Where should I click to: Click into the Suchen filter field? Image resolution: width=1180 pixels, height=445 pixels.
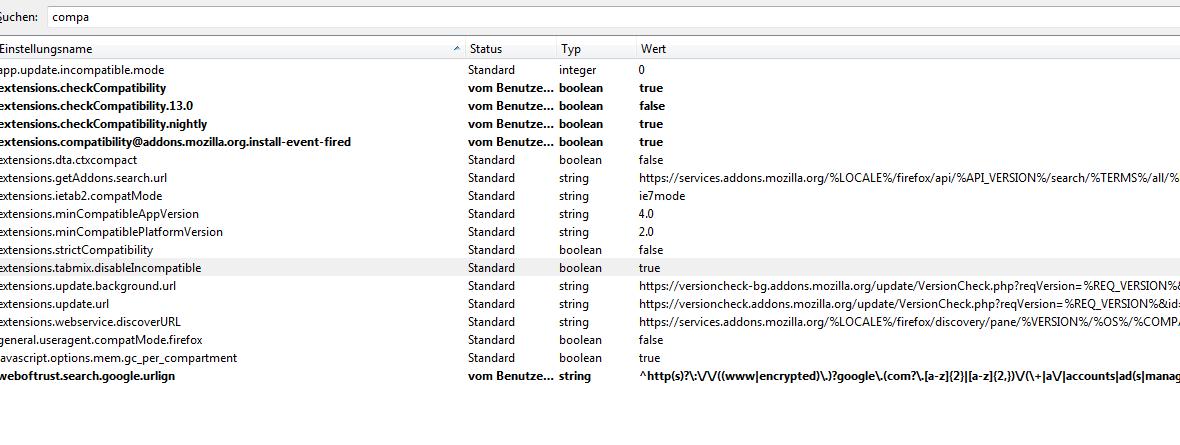point(600,17)
